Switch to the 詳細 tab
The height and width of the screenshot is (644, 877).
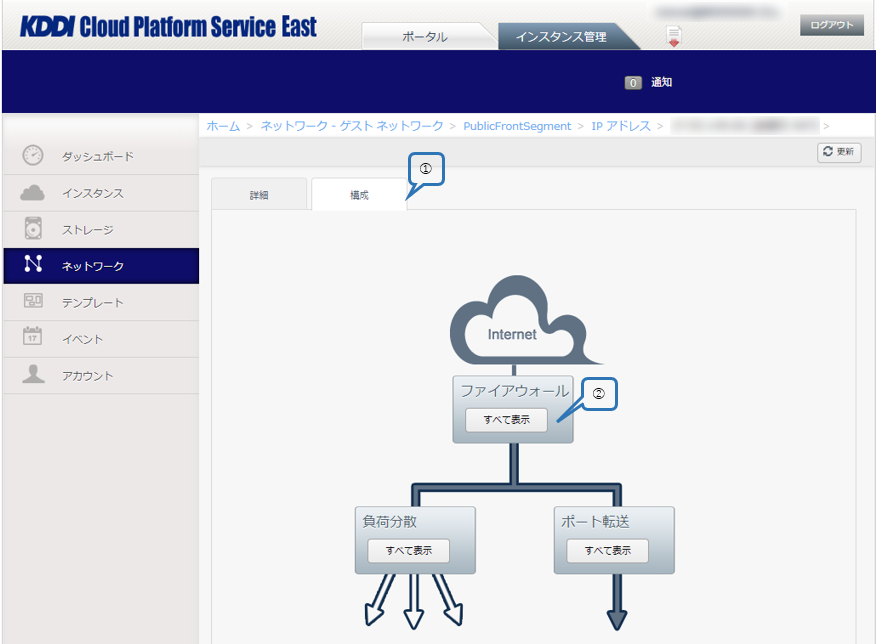point(259,195)
